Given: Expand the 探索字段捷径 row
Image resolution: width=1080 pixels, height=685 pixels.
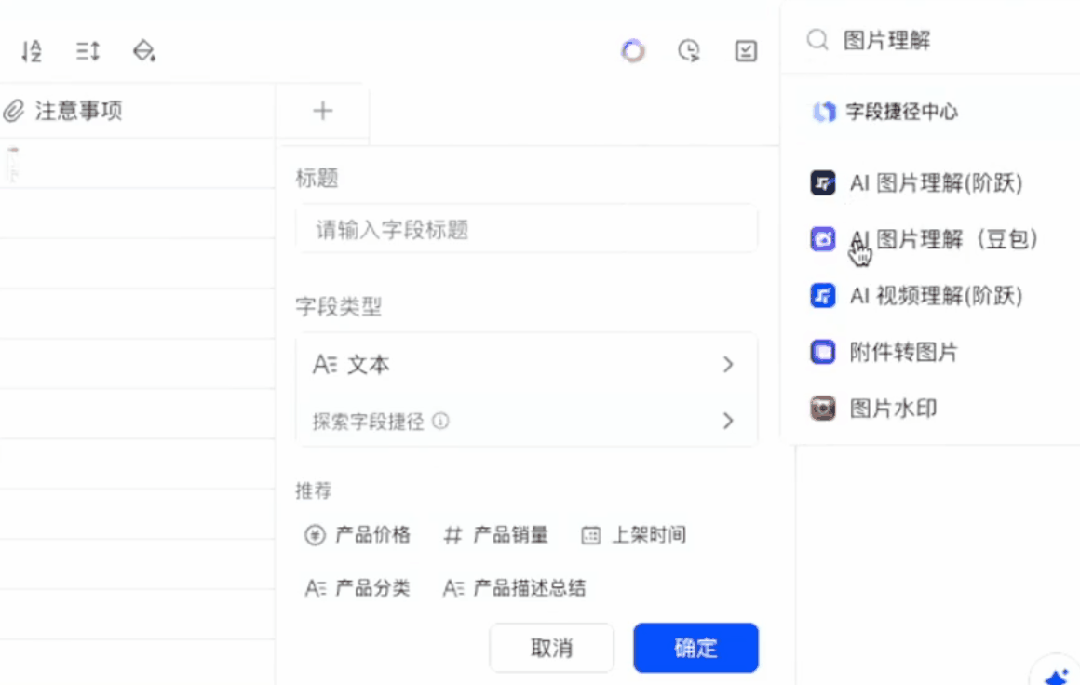Looking at the screenshot, I should click(x=527, y=421).
